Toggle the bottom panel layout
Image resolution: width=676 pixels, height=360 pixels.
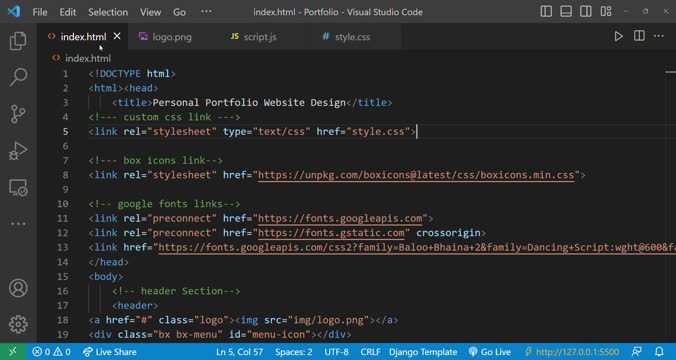[x=566, y=12]
